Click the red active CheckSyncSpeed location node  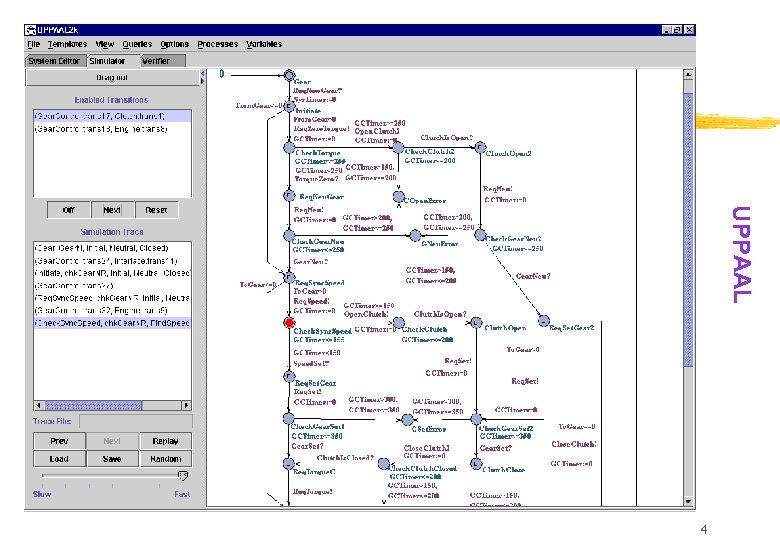click(x=289, y=323)
